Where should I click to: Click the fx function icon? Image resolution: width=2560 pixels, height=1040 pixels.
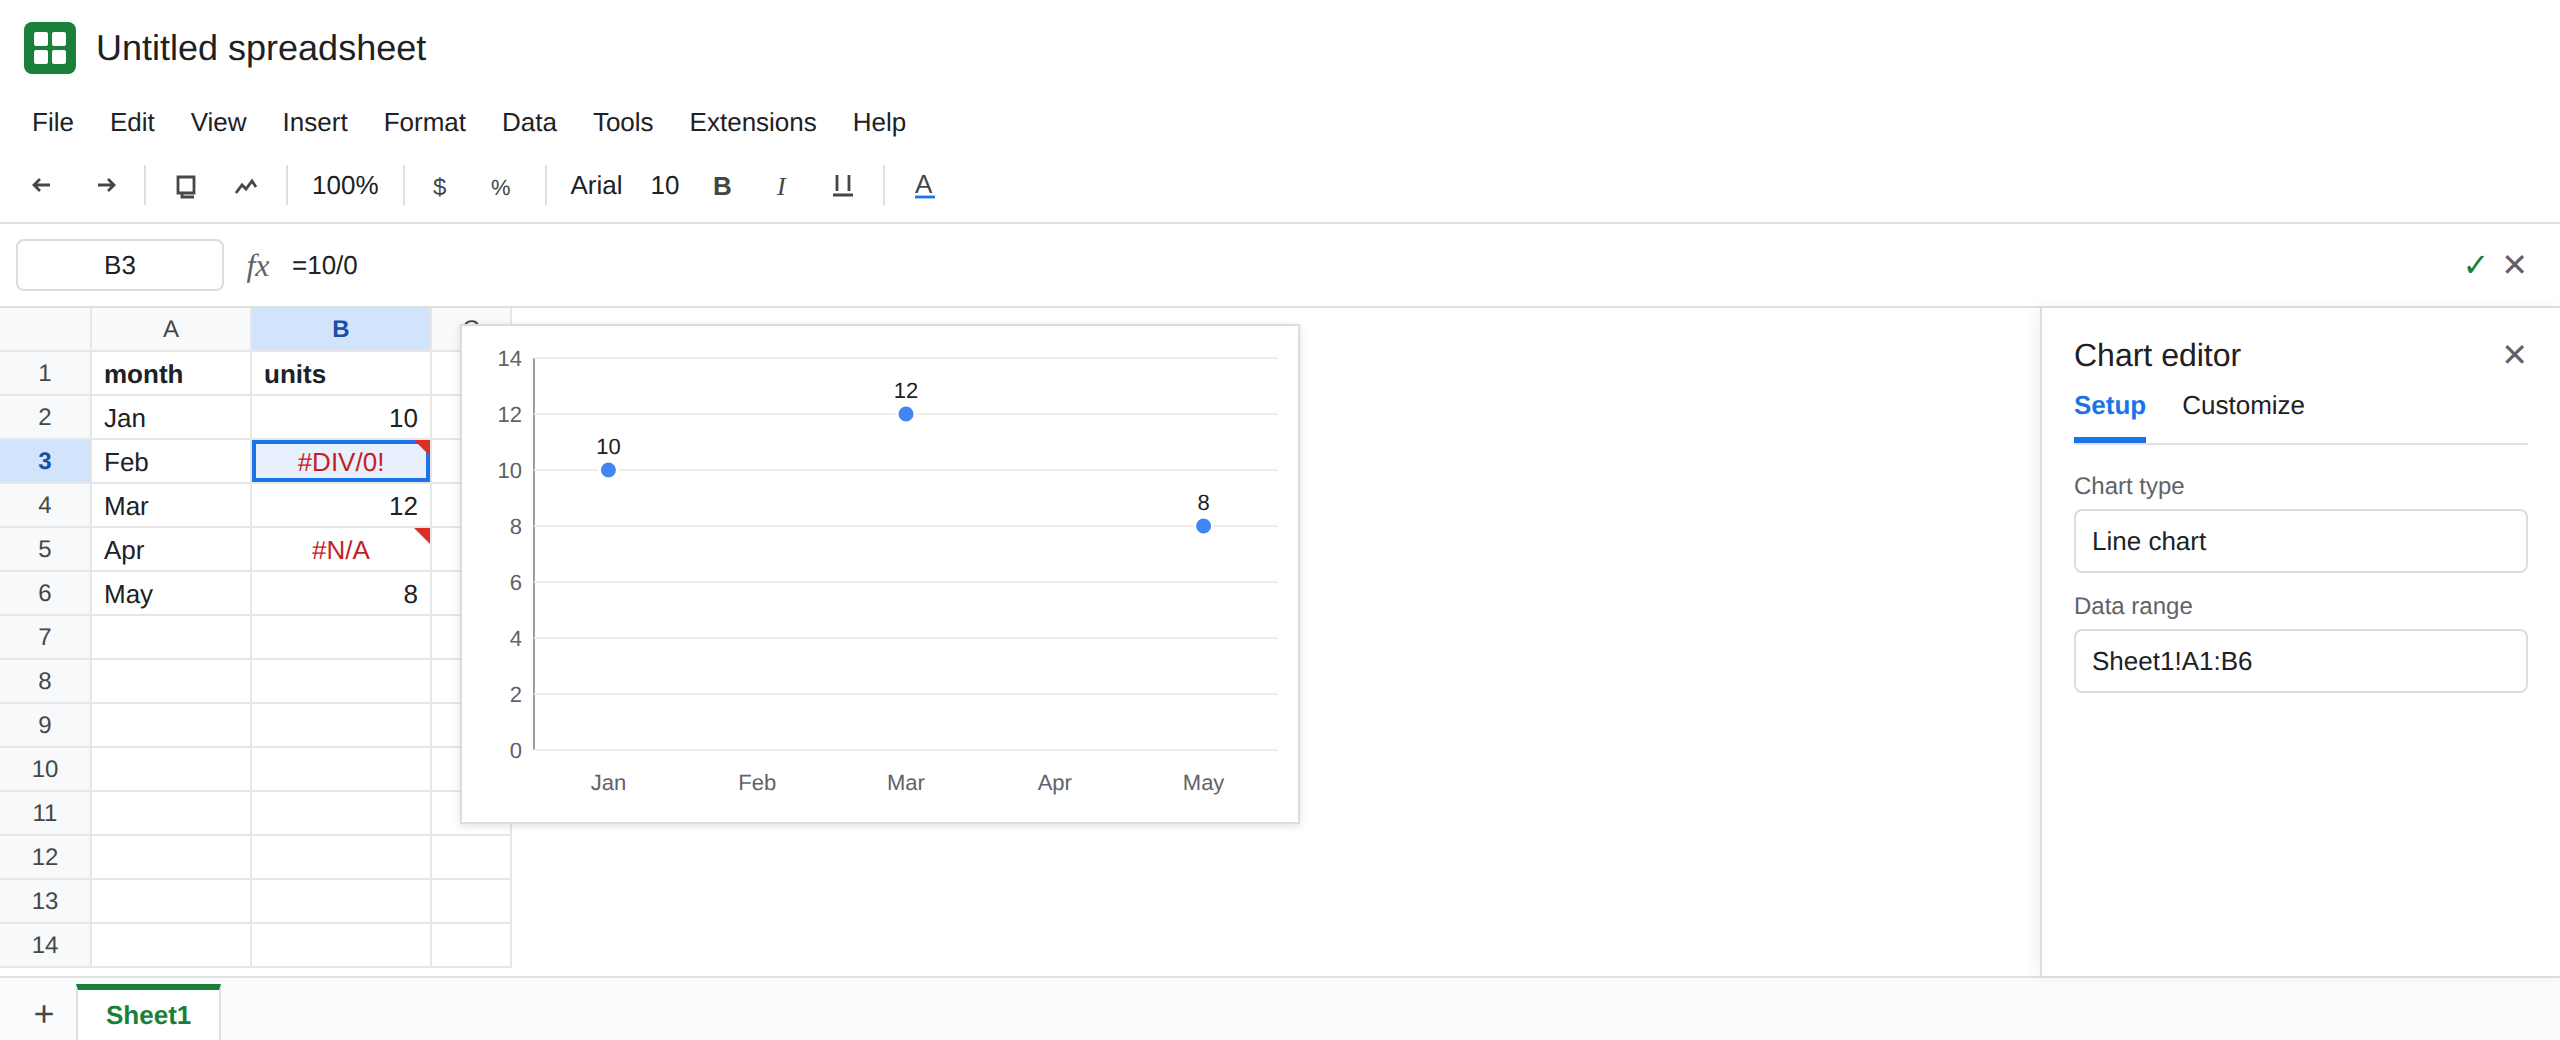tap(258, 265)
